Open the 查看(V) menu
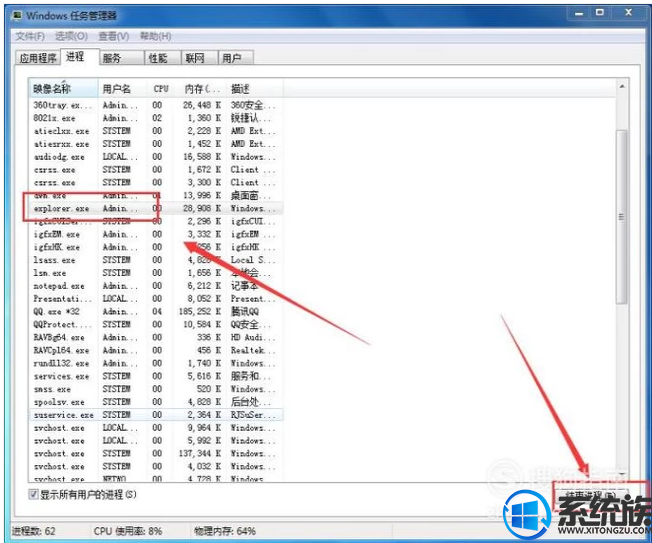 (x=114, y=36)
